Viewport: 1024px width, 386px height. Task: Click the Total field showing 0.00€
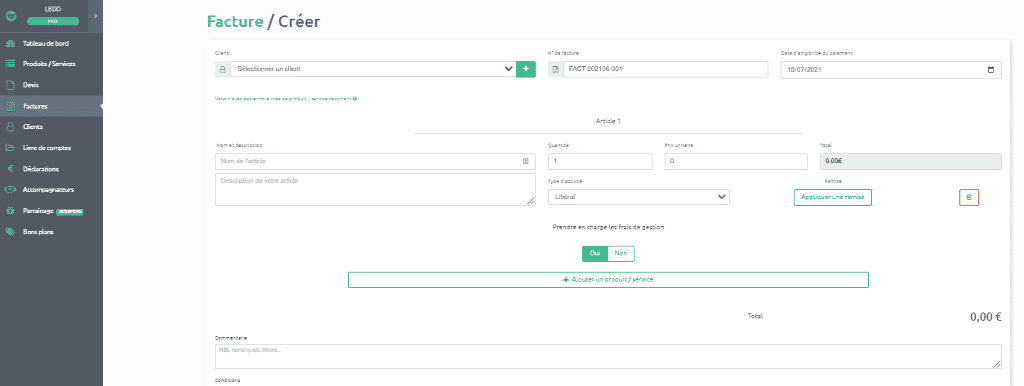coord(910,161)
